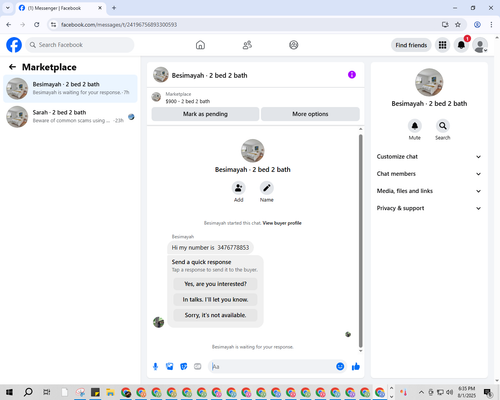Open the Menu grid icon
Image resolution: width=500 pixels, height=400 pixels.
442,45
